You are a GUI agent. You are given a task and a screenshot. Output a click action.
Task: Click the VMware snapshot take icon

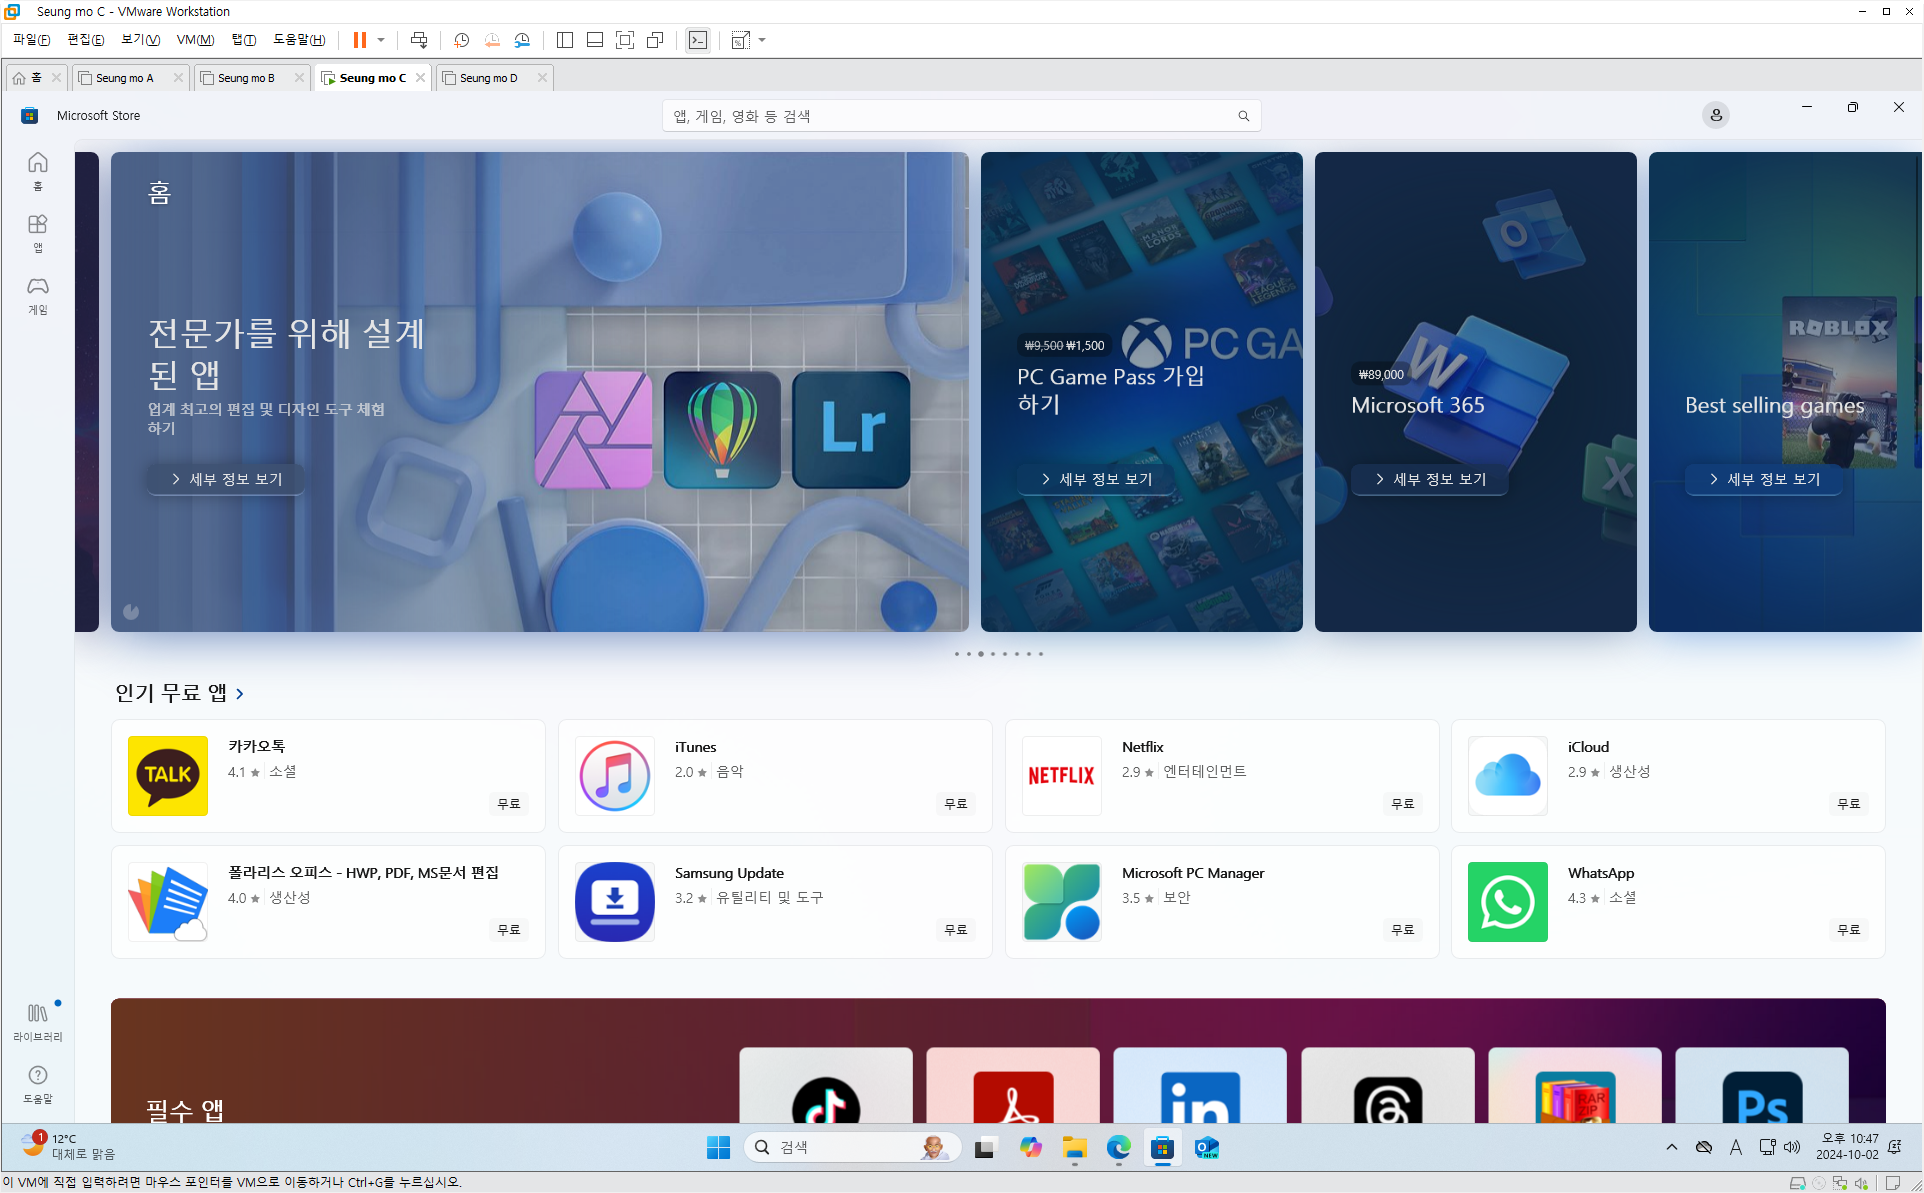coord(461,40)
